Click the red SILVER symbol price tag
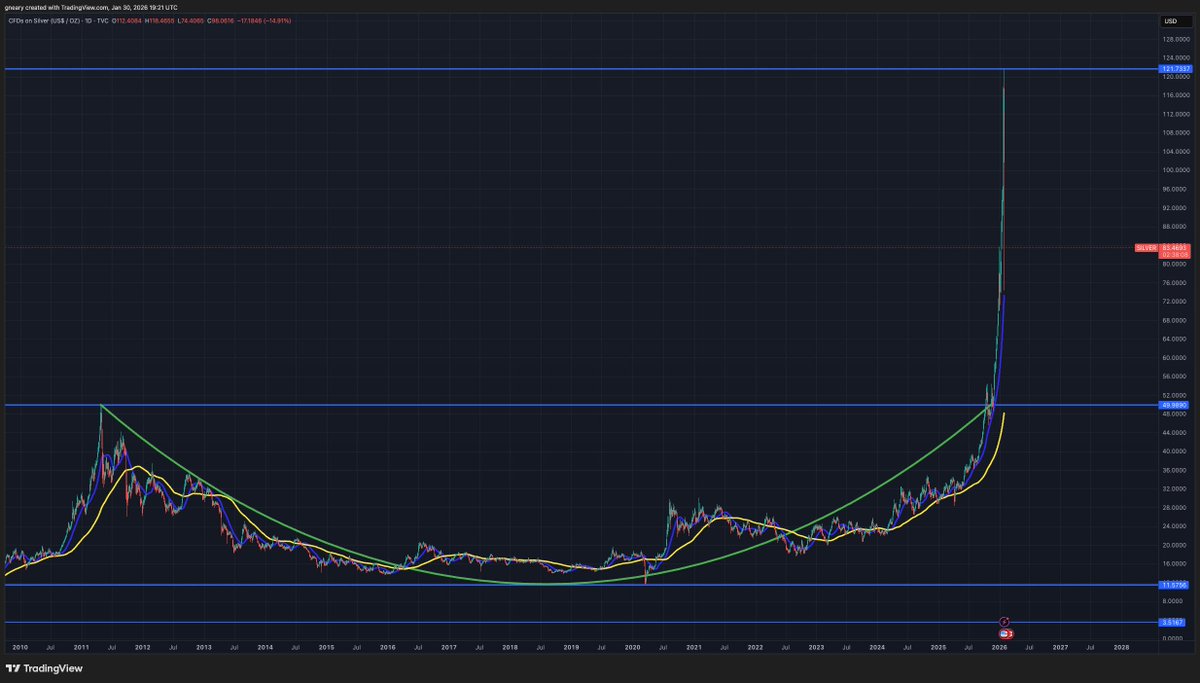This screenshot has height=683, width=1200. 1146,247
